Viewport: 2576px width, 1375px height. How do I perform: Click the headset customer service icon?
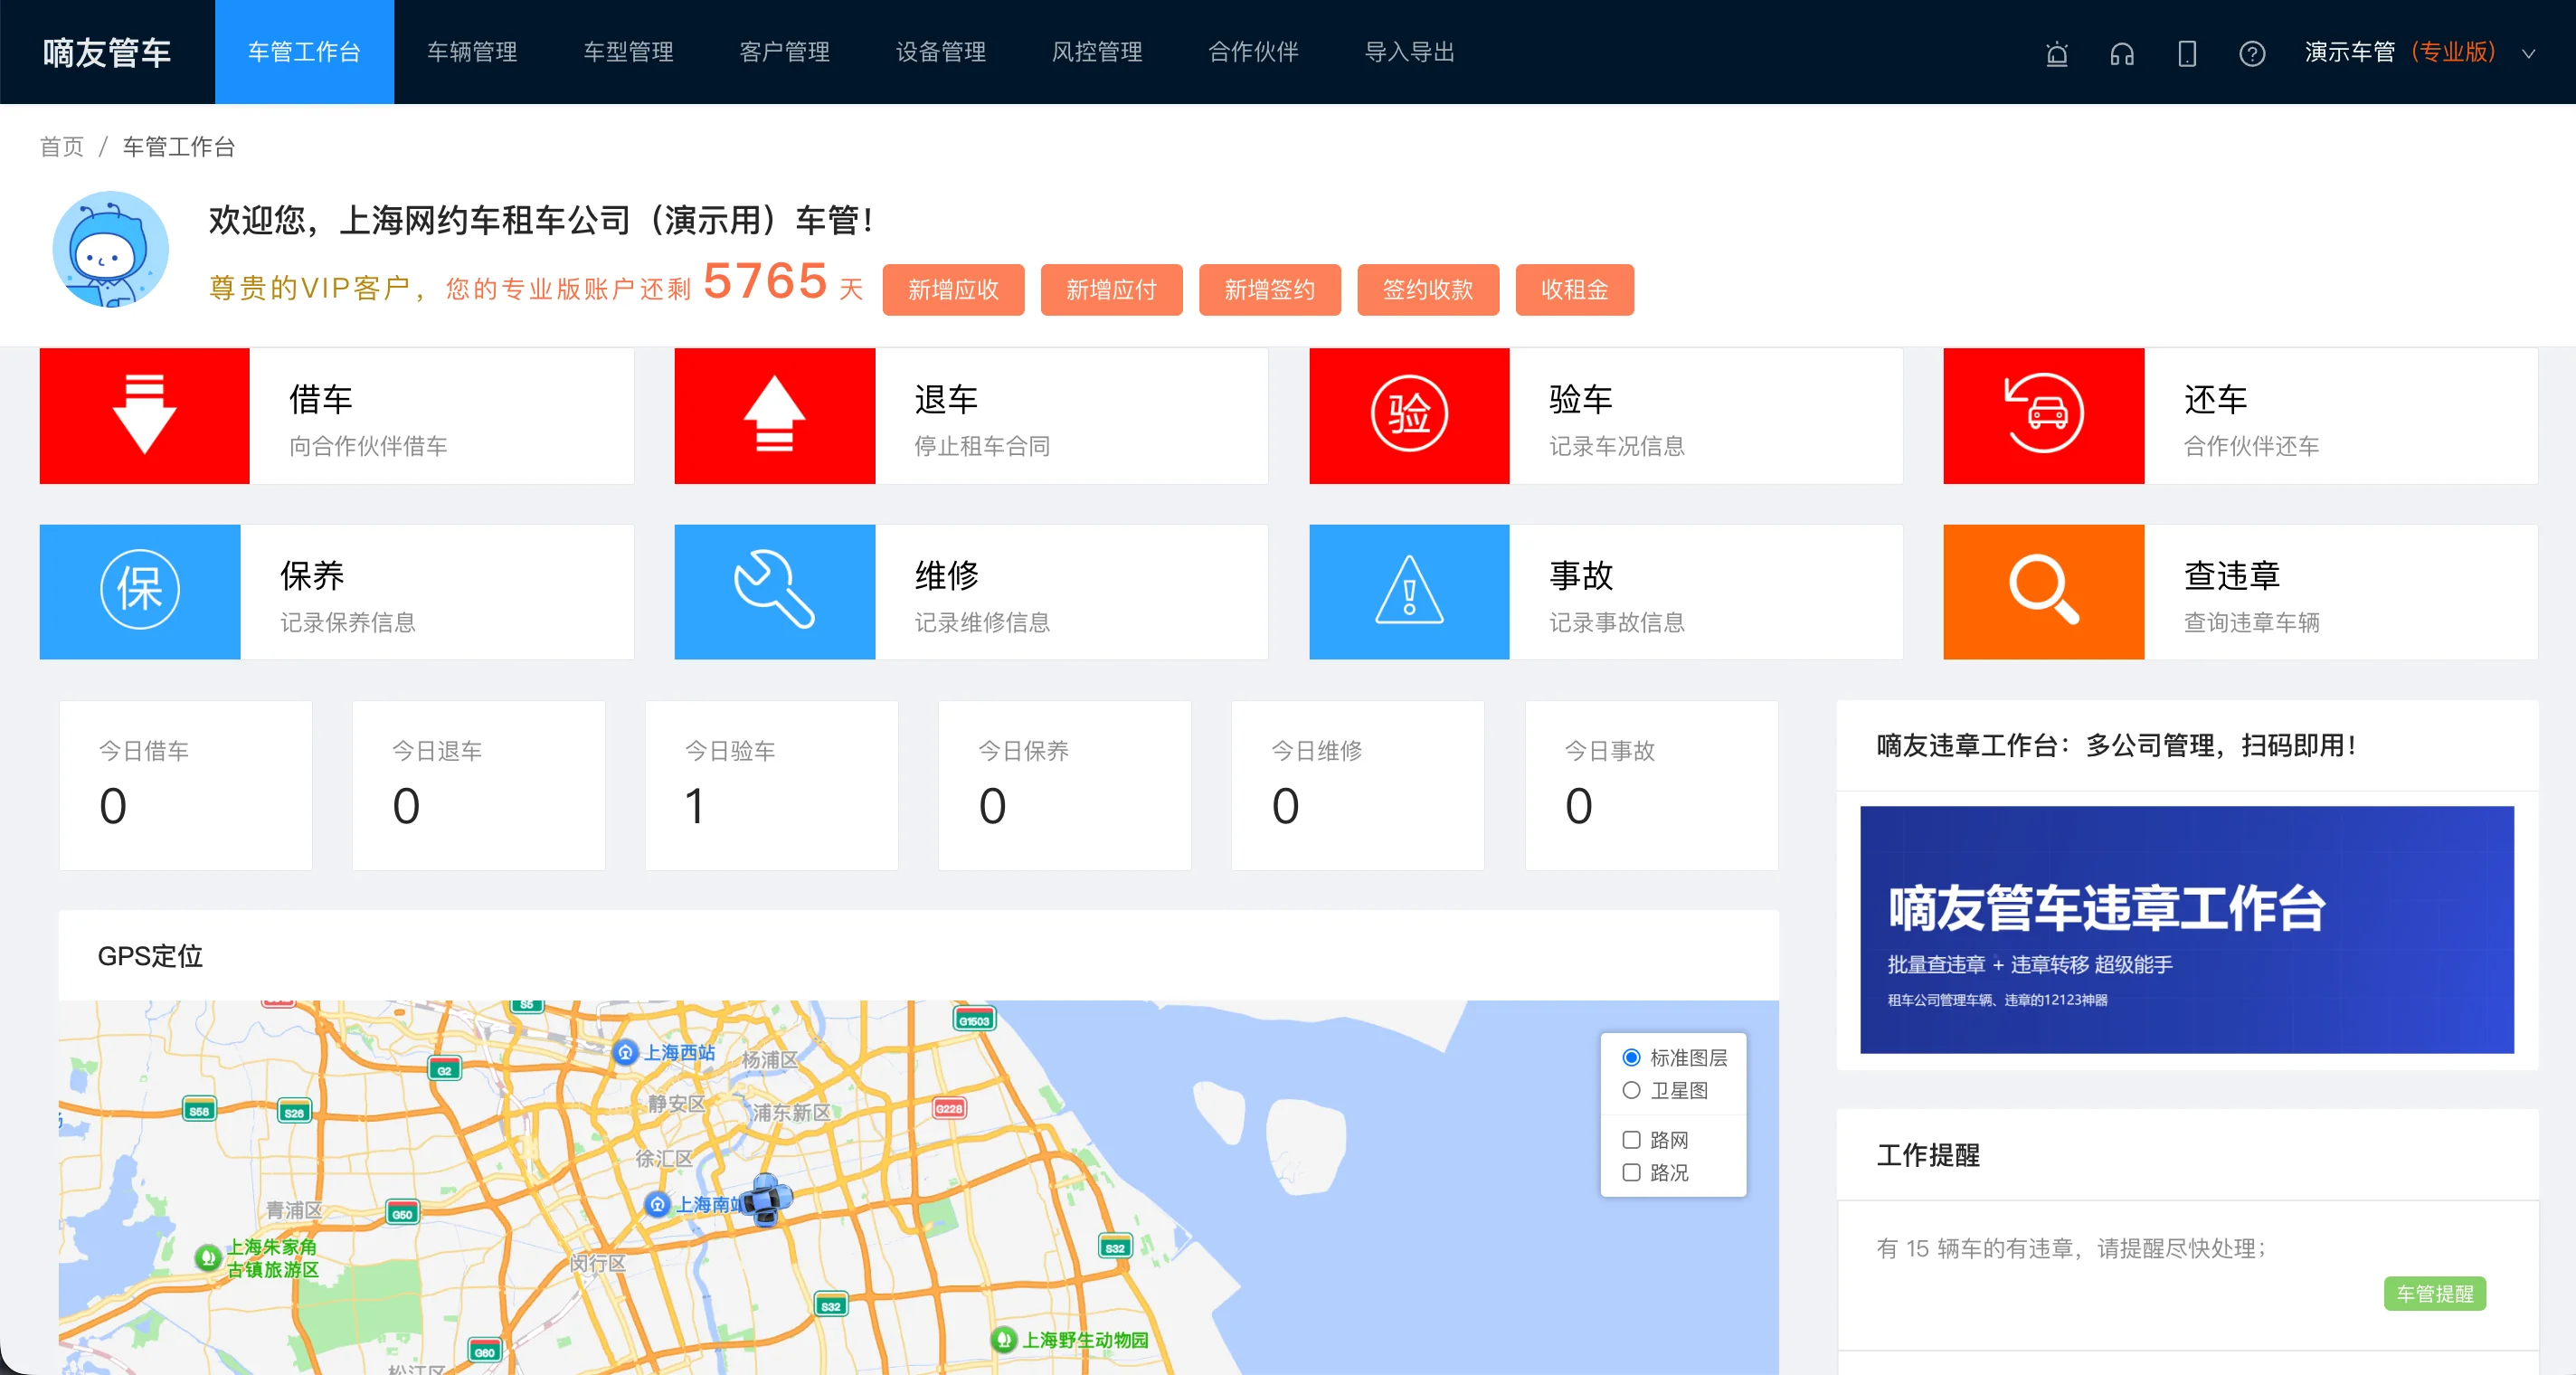(2121, 53)
